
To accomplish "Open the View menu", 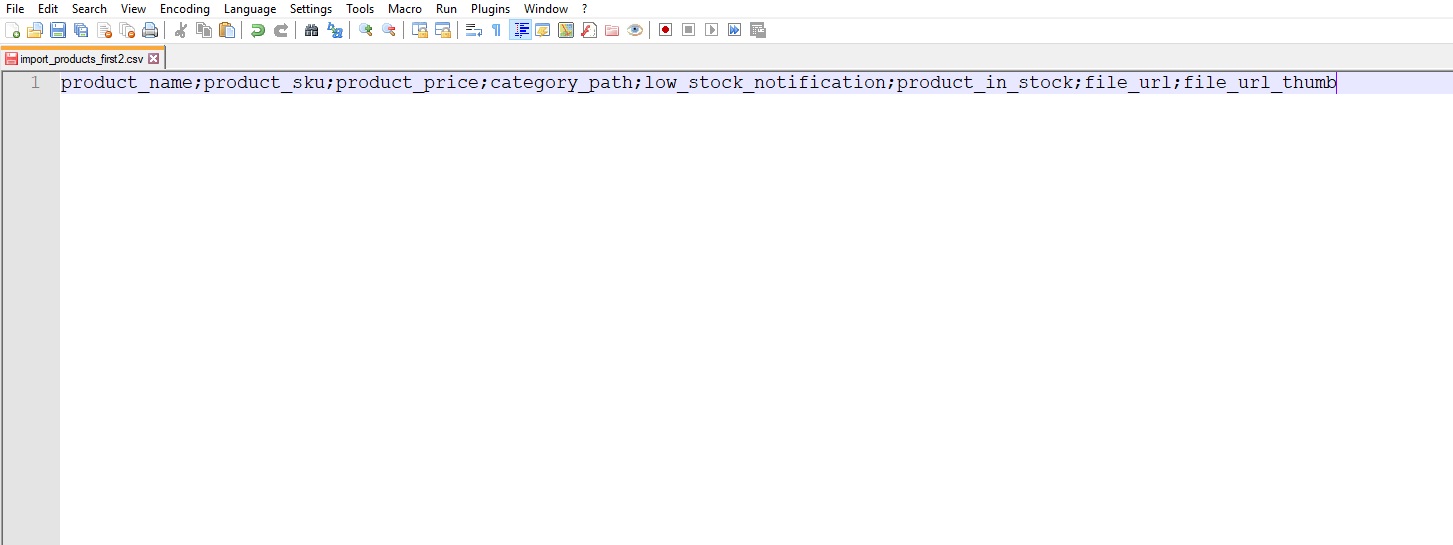I will click(x=133, y=9).
